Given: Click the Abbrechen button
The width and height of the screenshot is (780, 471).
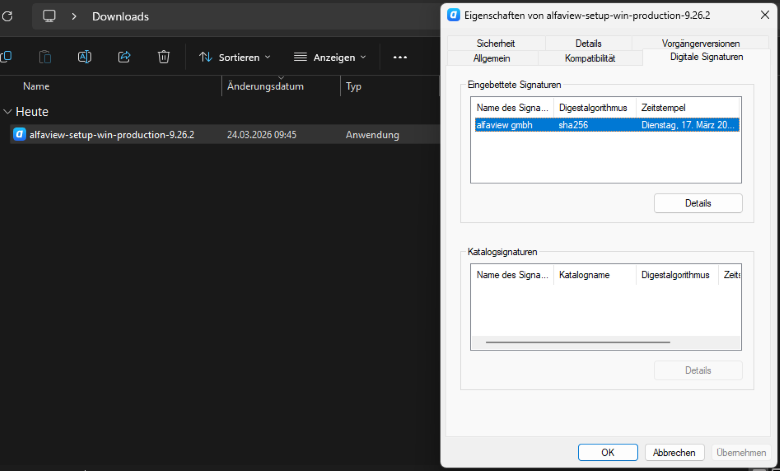Looking at the screenshot, I should point(675,452).
